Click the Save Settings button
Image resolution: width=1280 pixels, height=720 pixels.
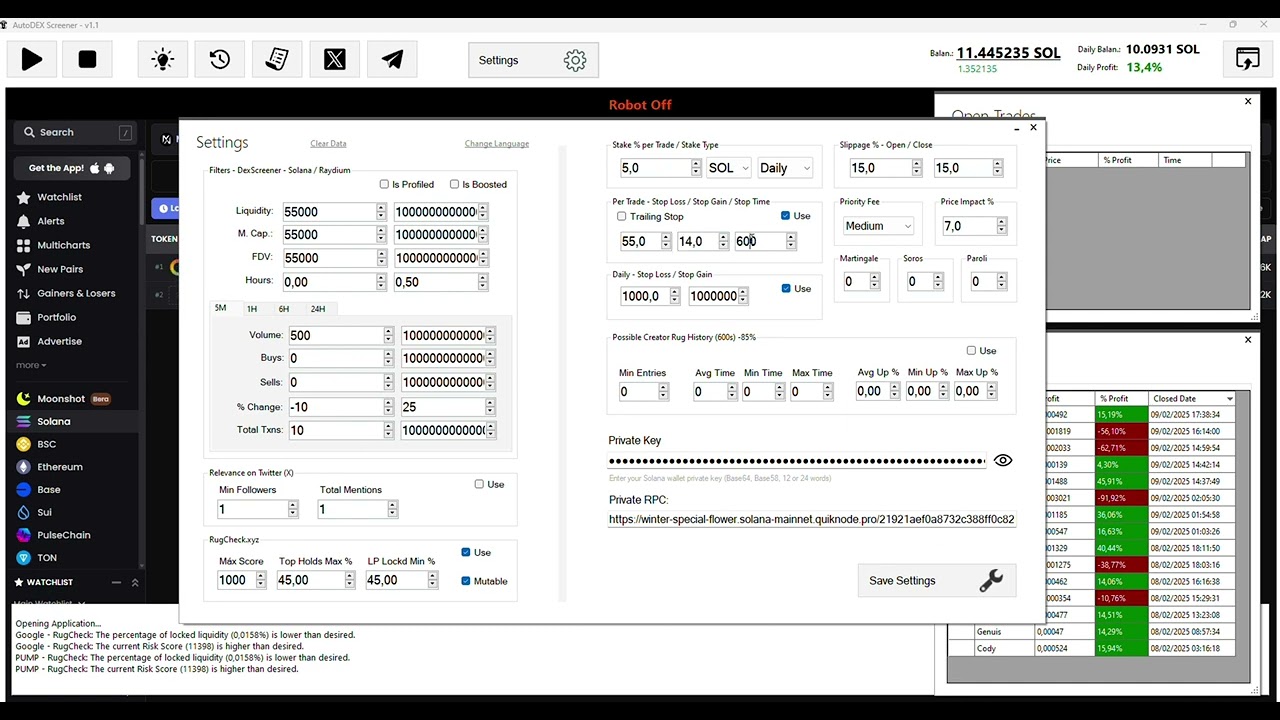point(936,580)
